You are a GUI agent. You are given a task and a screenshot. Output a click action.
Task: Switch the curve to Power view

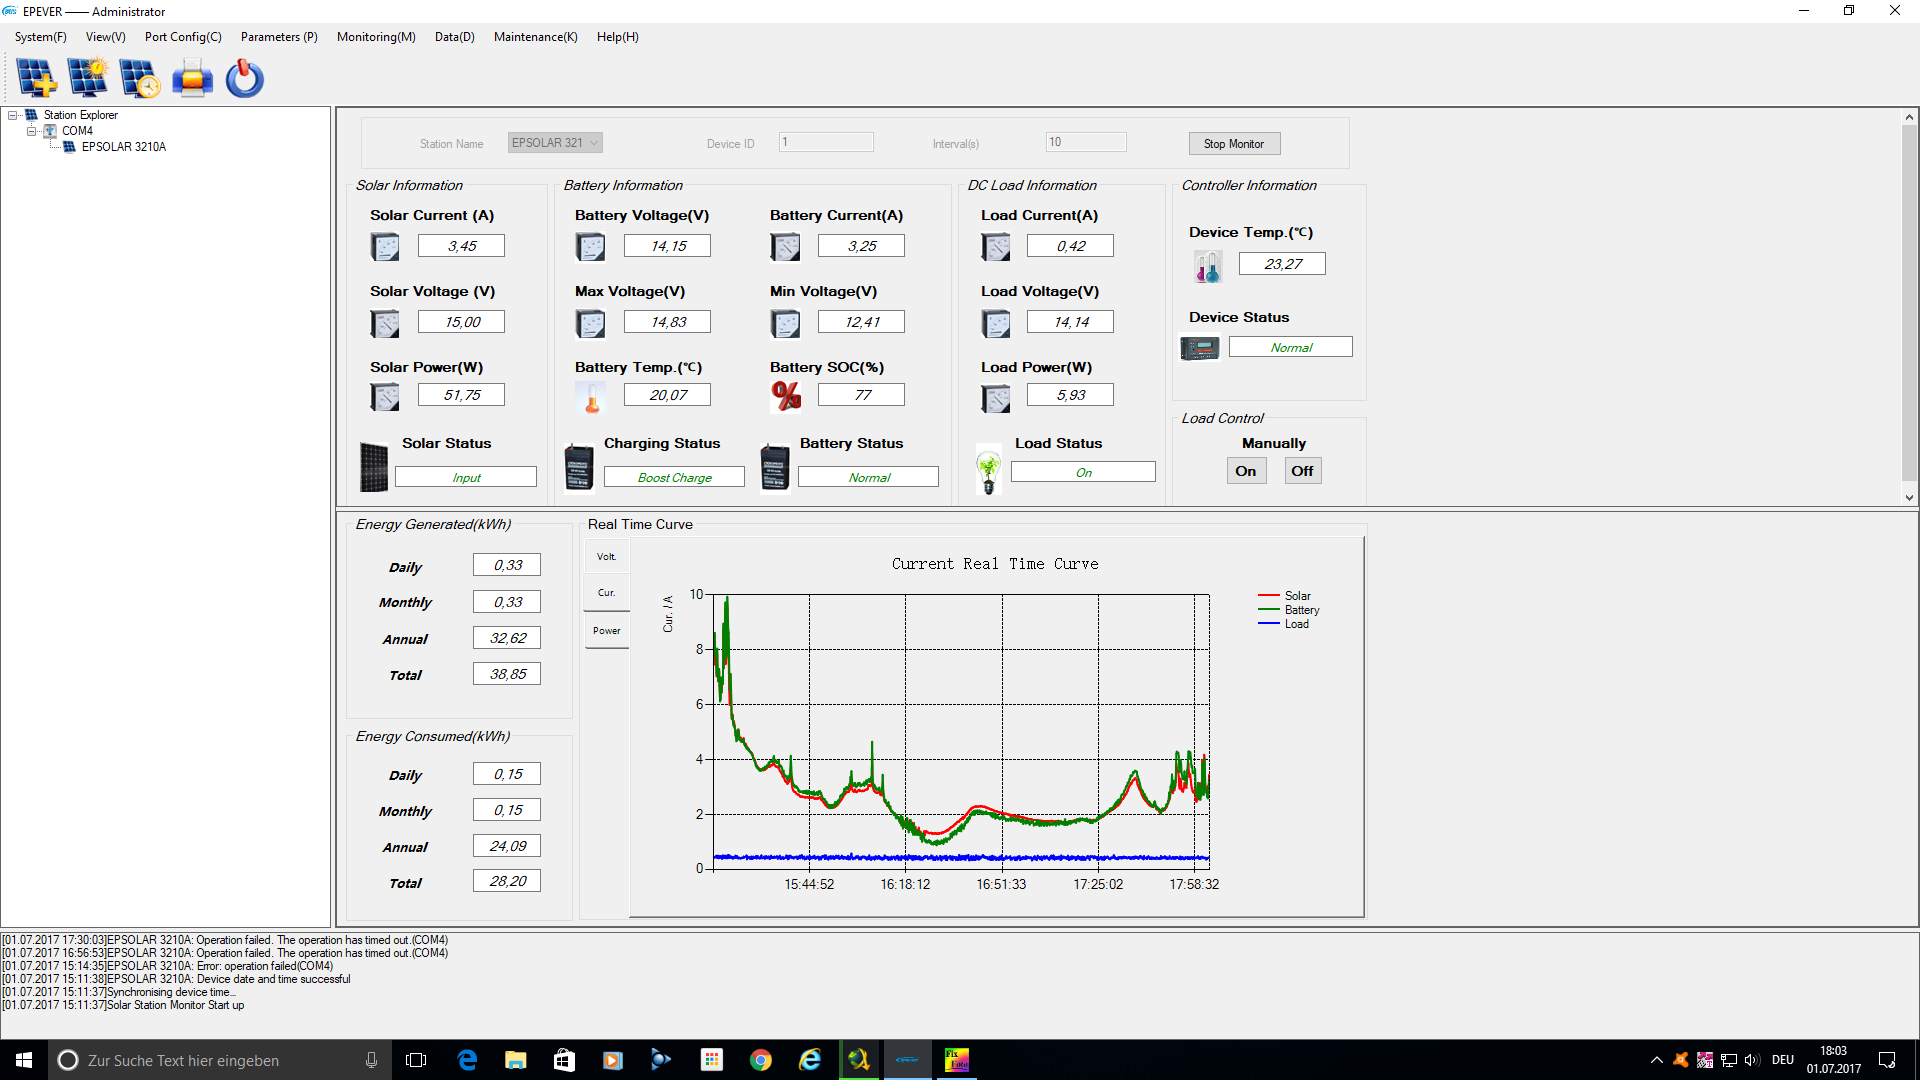607,631
